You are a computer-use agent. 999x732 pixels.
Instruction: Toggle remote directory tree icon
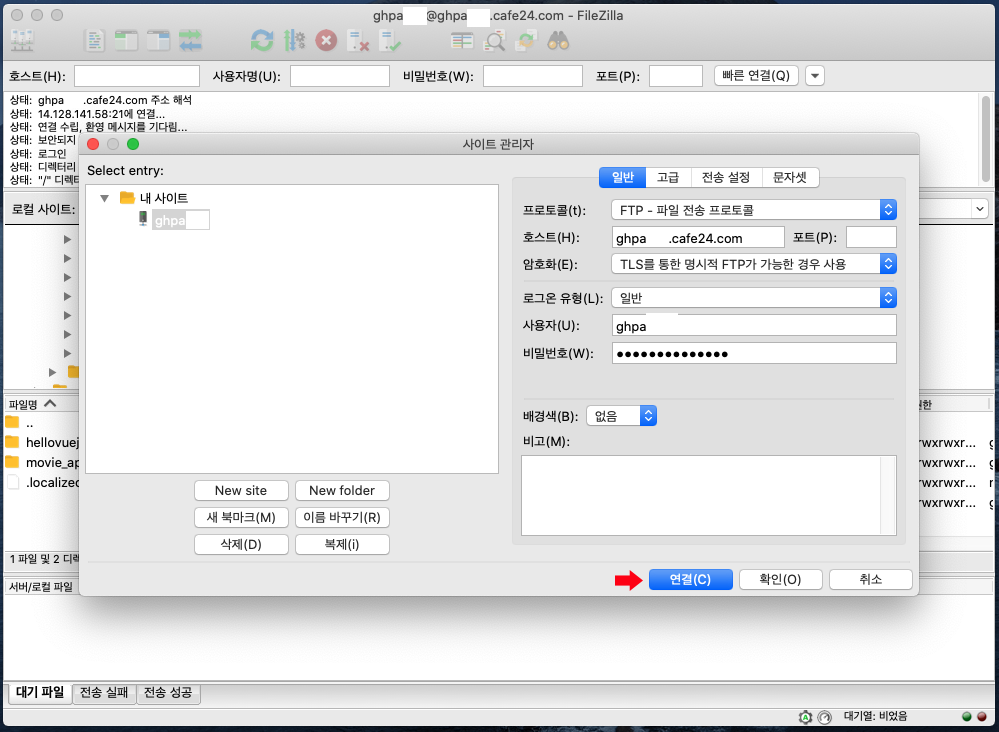tap(158, 41)
